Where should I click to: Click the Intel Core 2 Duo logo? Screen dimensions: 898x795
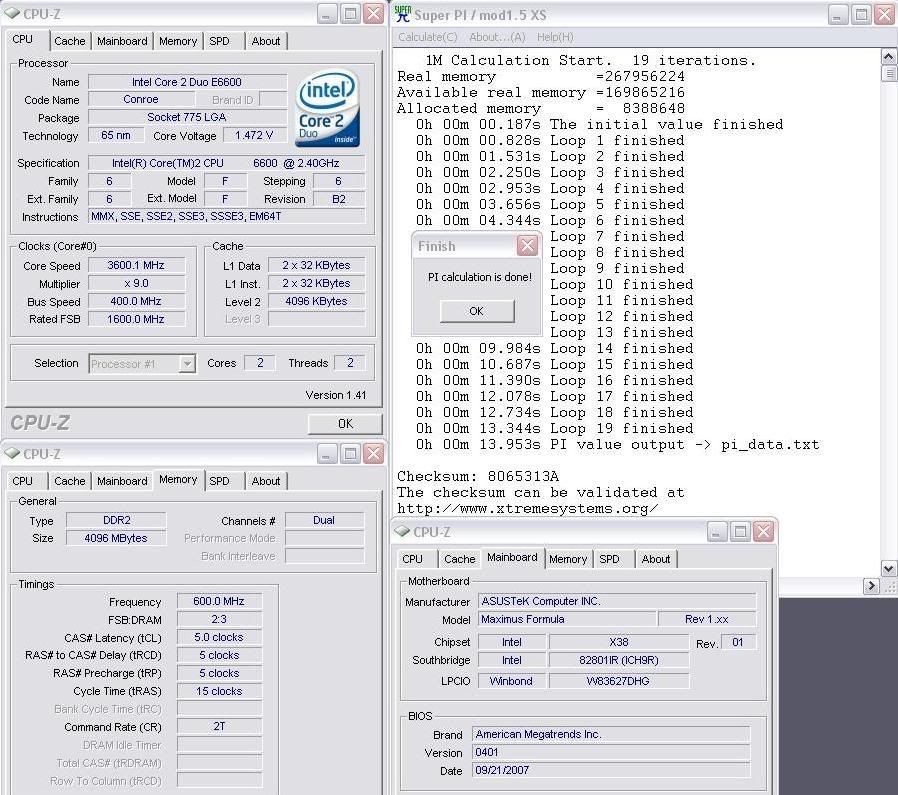pyautogui.click(x=328, y=108)
